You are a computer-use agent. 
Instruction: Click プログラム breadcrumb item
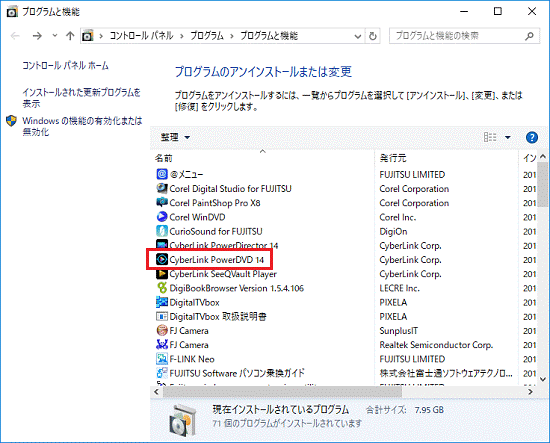click(207, 36)
